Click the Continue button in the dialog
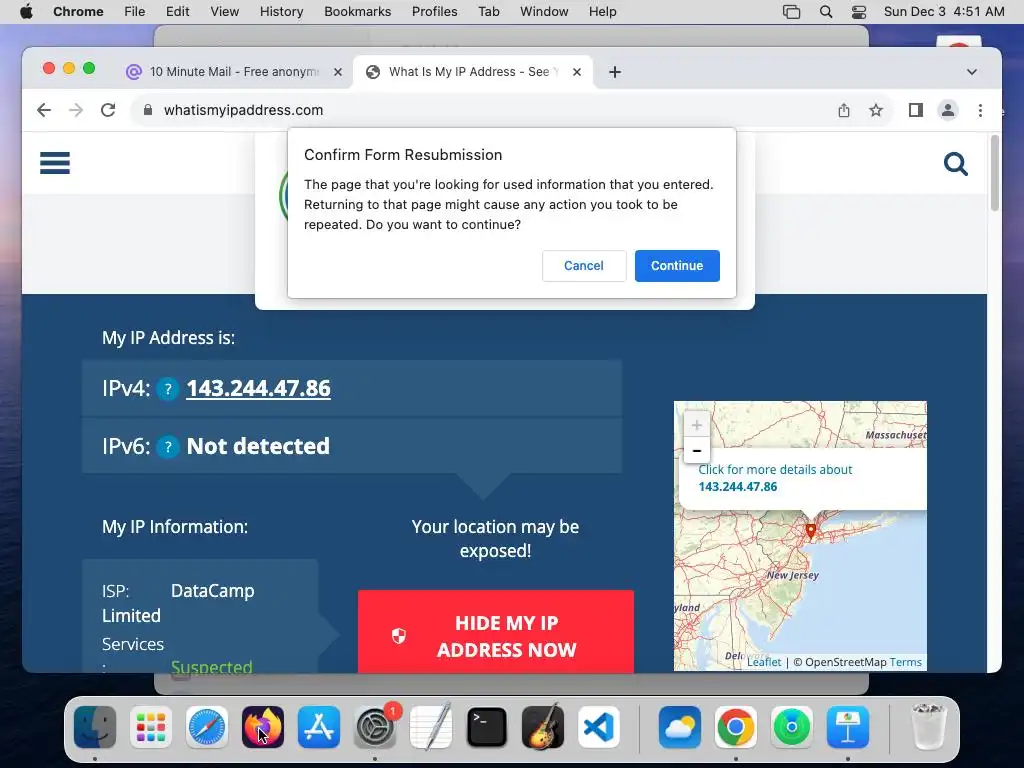The width and height of the screenshot is (1024, 768). 677,266
